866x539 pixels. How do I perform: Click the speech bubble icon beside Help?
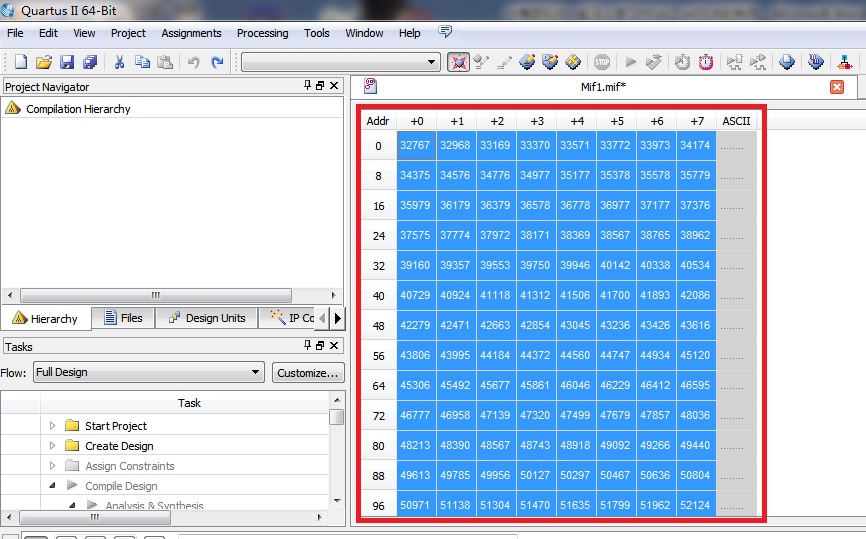click(445, 32)
